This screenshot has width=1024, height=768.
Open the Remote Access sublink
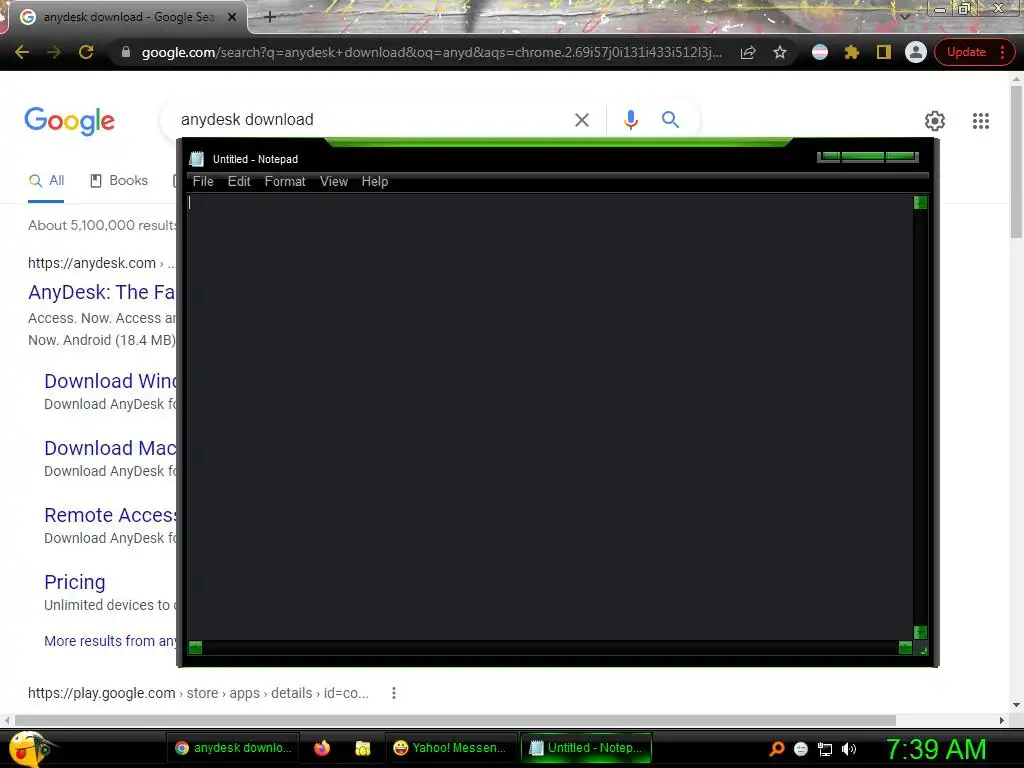pos(110,515)
